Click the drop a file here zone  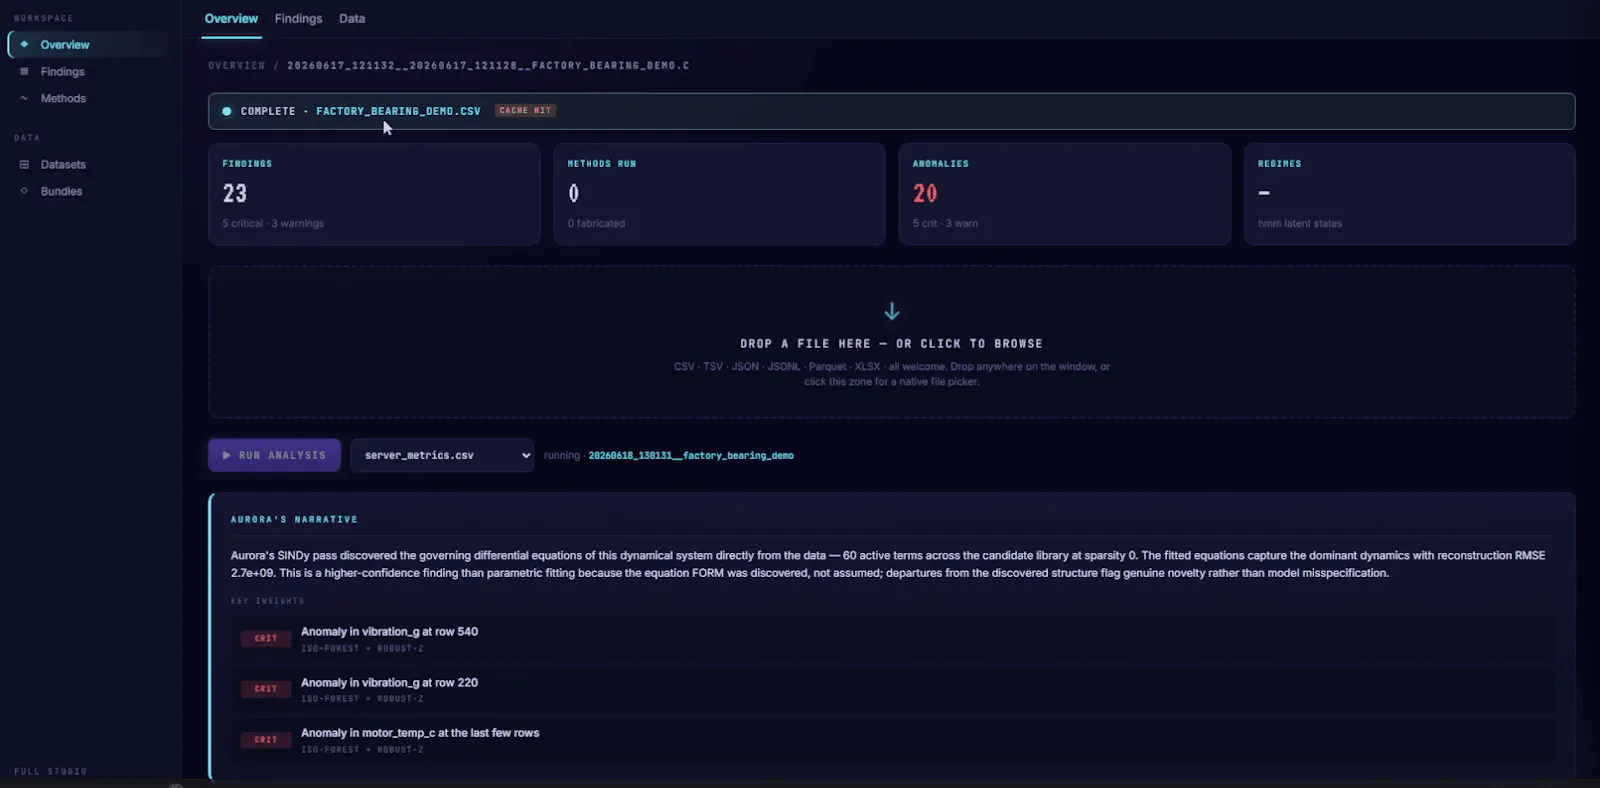click(892, 342)
